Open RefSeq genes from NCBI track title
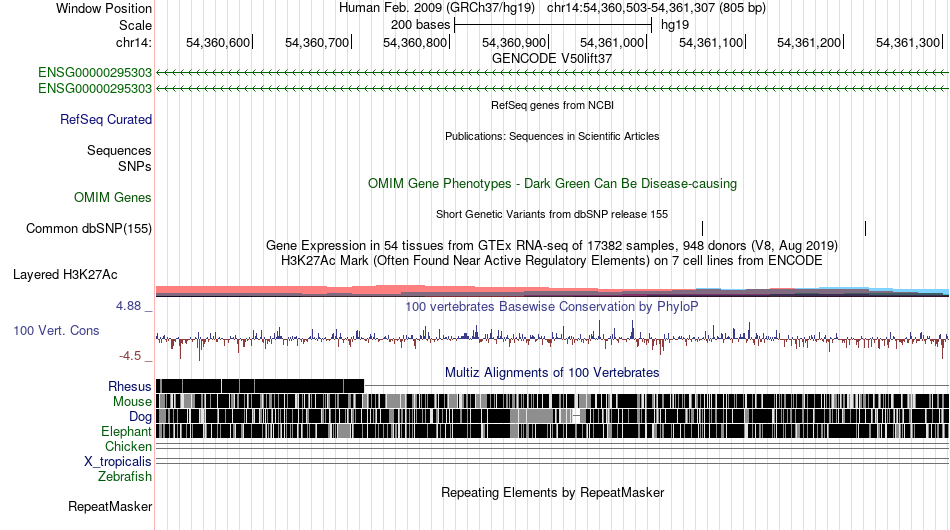The image size is (950, 530). tap(552, 105)
